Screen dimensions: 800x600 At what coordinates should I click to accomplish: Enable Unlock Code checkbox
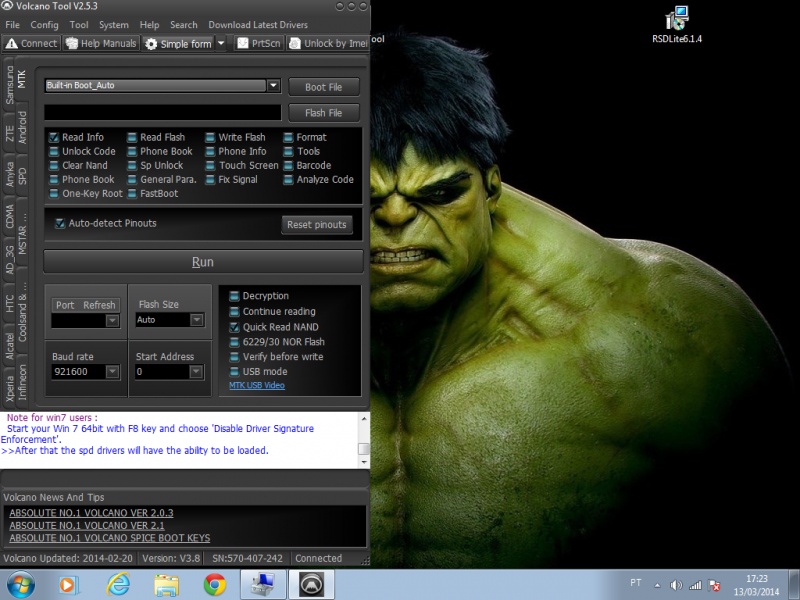(54, 152)
